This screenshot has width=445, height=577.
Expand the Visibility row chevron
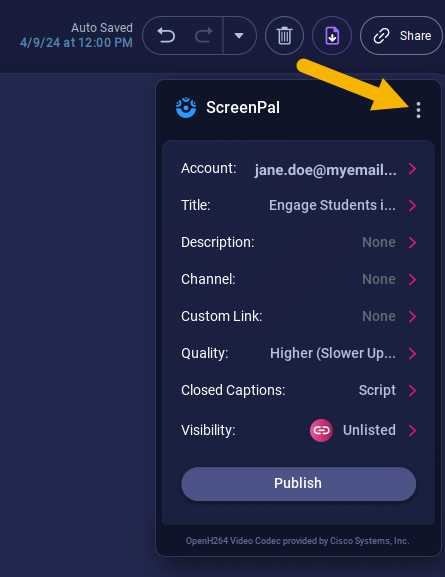click(412, 430)
